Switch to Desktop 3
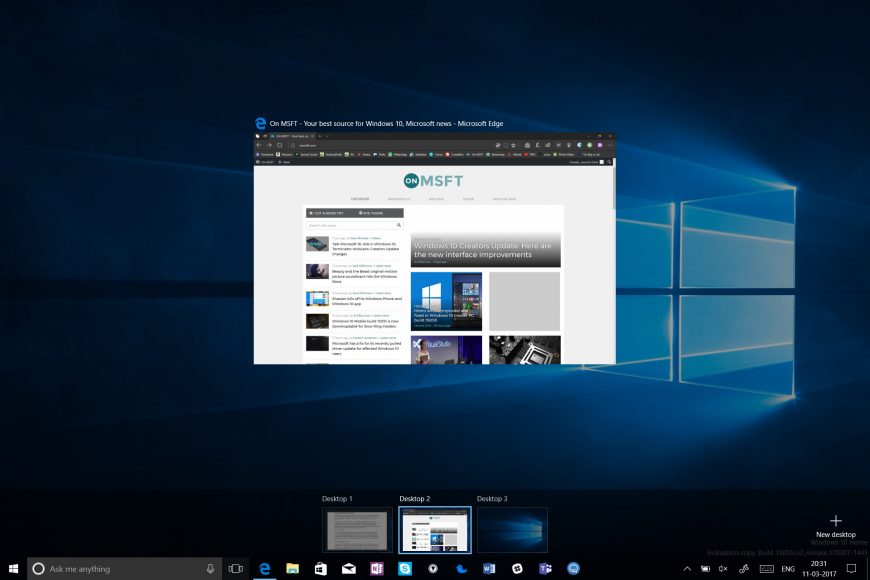 (x=512, y=529)
